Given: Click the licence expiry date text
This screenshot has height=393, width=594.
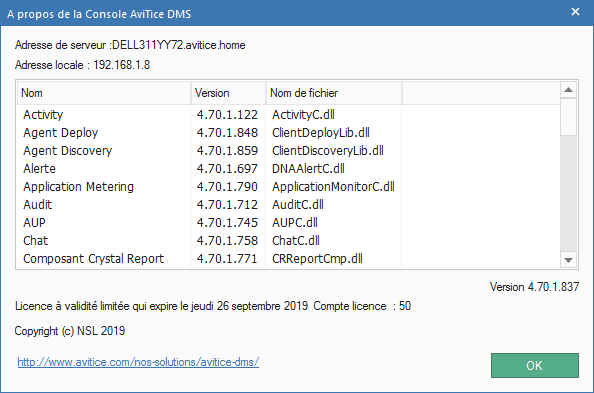Looking at the screenshot, I should [x=161, y=306].
